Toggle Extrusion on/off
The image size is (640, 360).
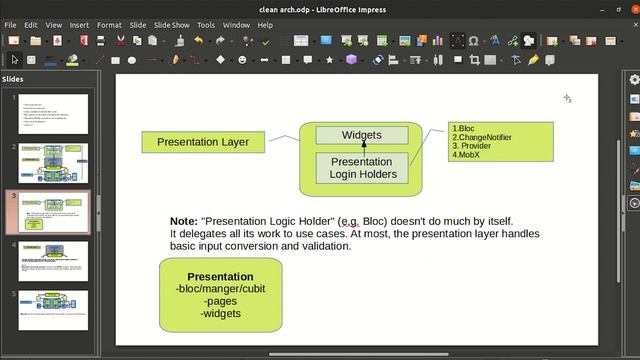[550, 60]
